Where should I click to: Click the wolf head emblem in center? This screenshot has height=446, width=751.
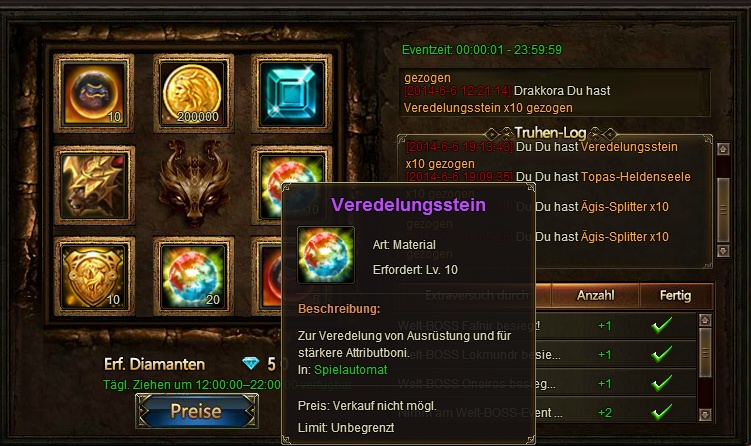click(x=193, y=183)
